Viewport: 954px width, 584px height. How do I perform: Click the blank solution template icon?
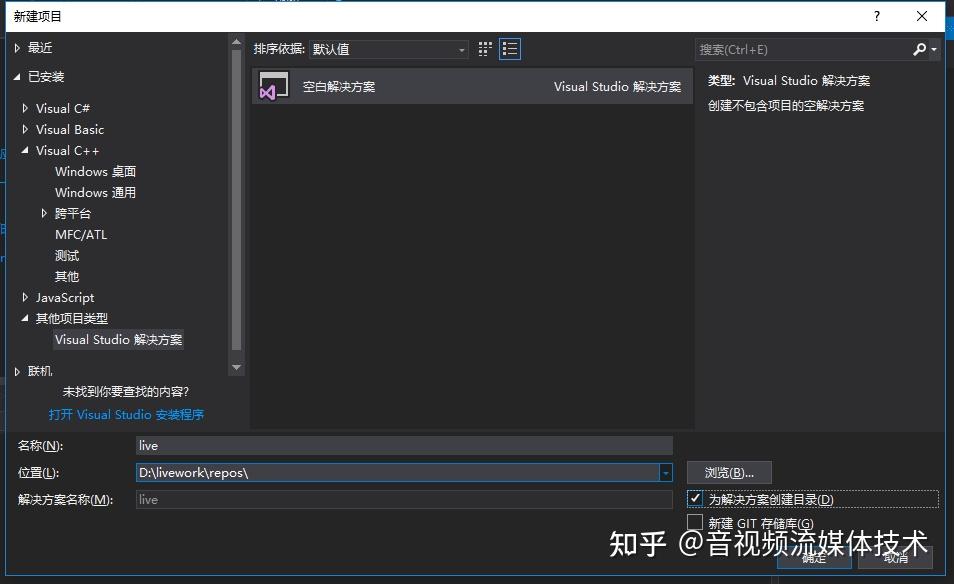coord(274,86)
